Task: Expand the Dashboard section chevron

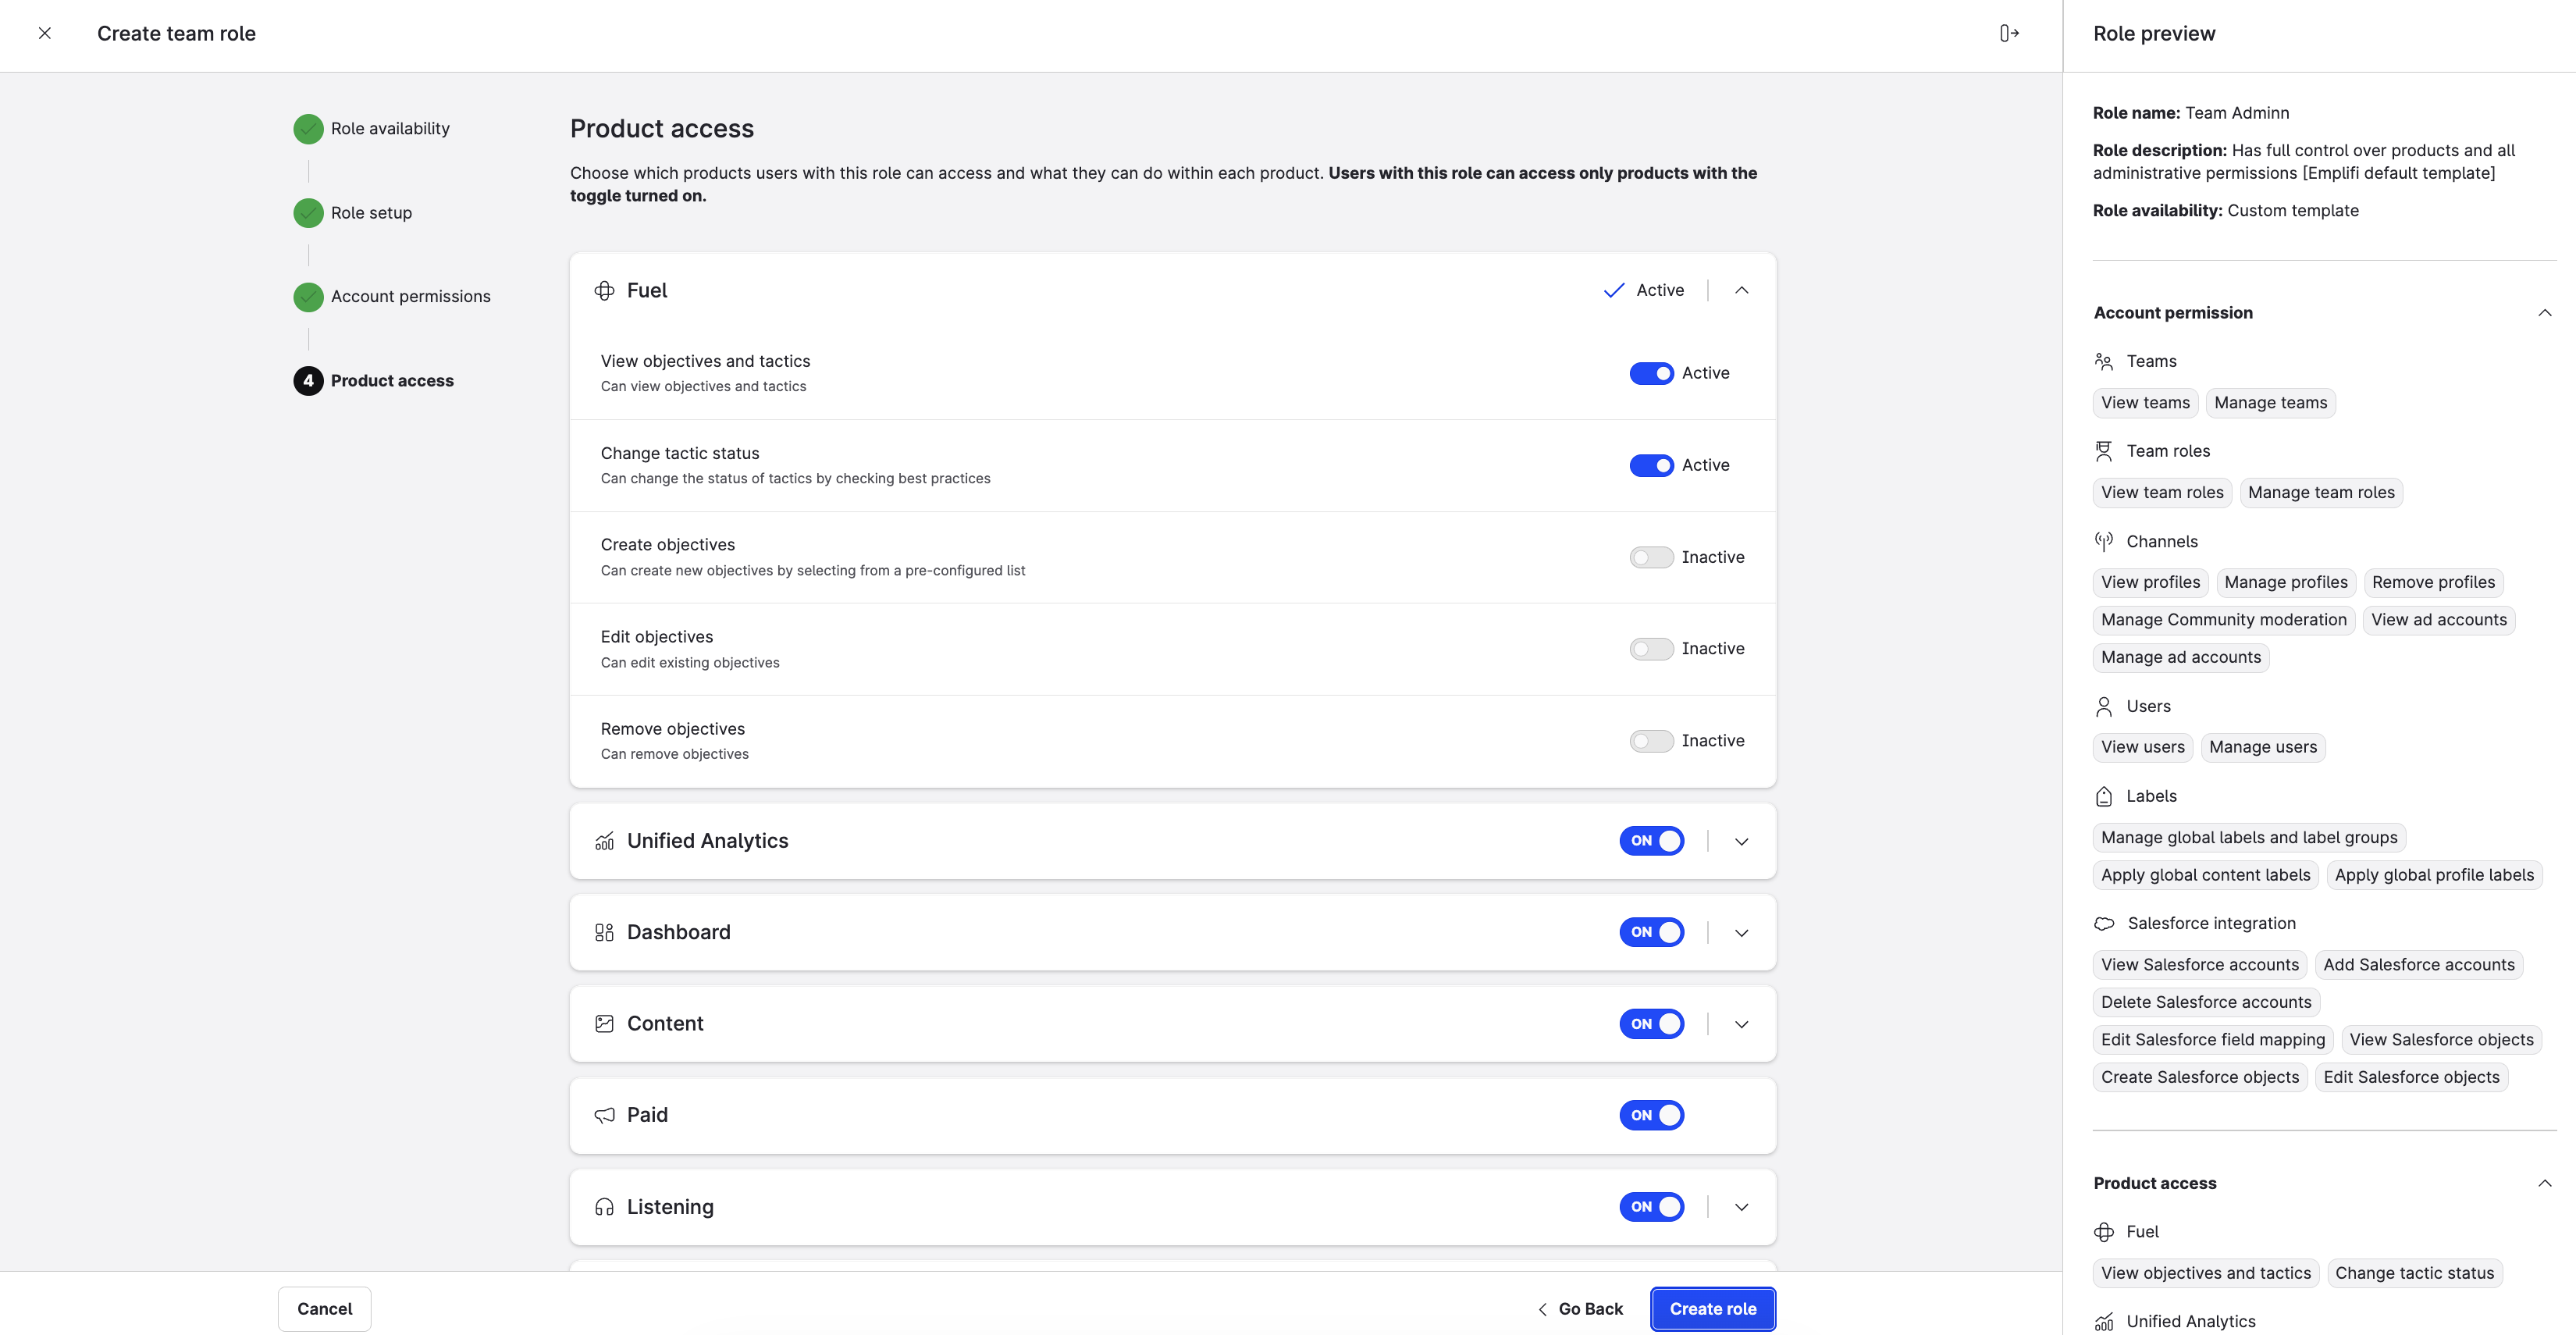Action: (1741, 932)
